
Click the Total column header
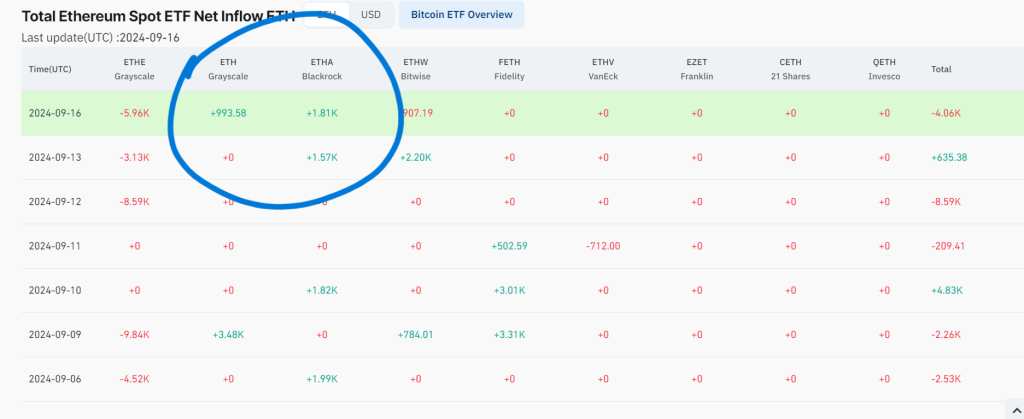(941, 69)
